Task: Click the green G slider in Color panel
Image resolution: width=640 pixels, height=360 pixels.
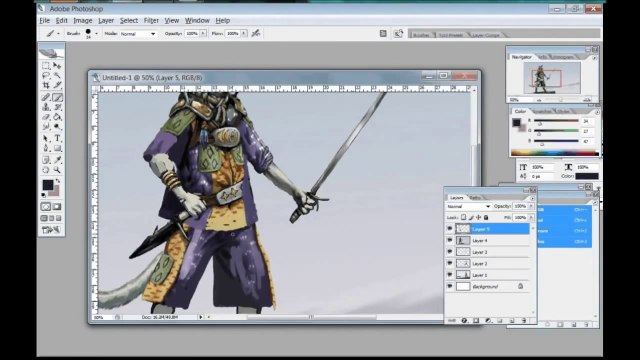Action: pos(556,131)
